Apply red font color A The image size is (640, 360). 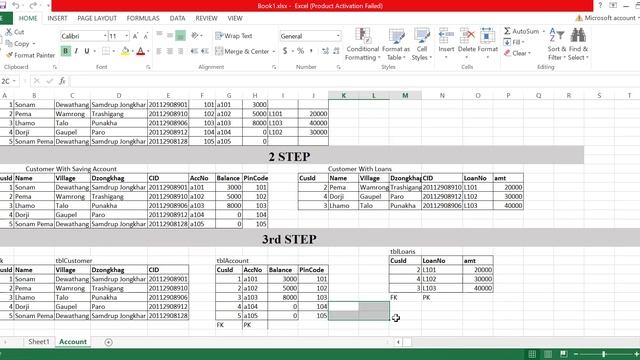pyautogui.click(x=140, y=51)
